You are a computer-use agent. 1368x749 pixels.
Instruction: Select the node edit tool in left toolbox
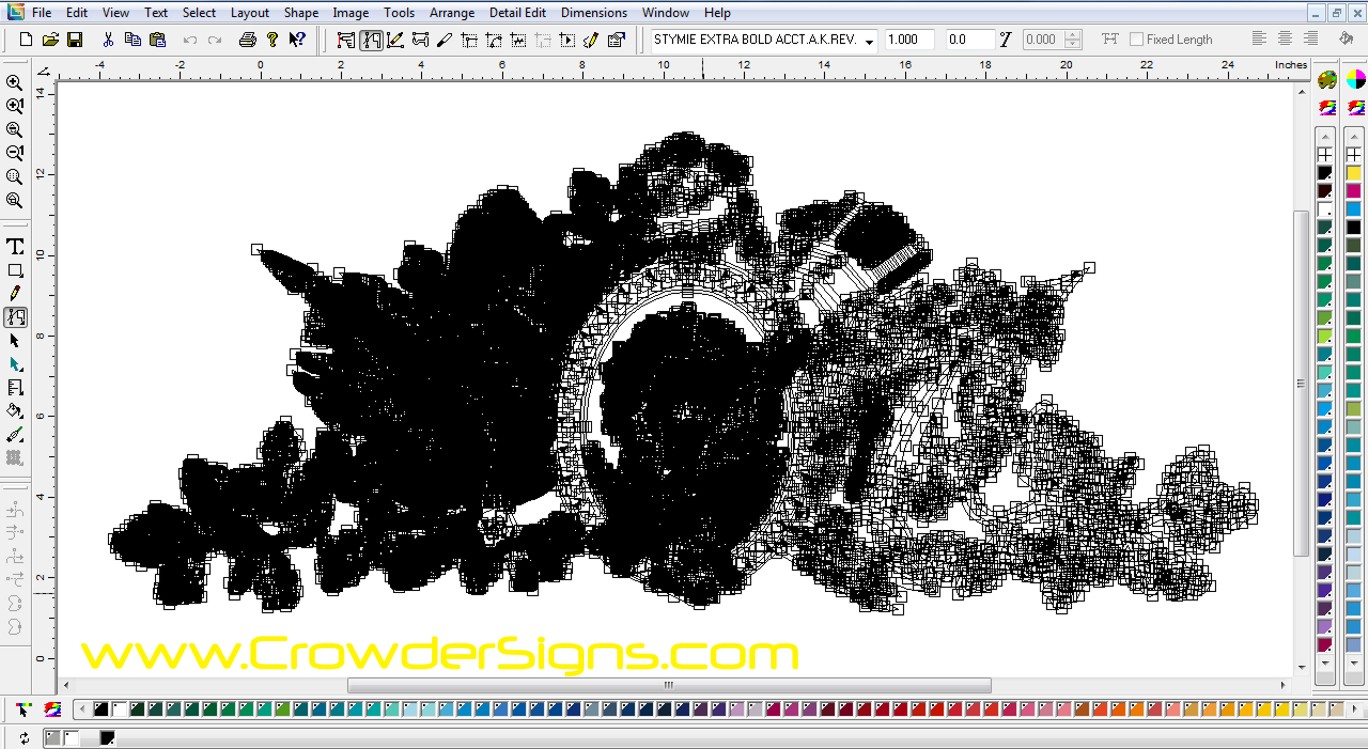point(15,317)
